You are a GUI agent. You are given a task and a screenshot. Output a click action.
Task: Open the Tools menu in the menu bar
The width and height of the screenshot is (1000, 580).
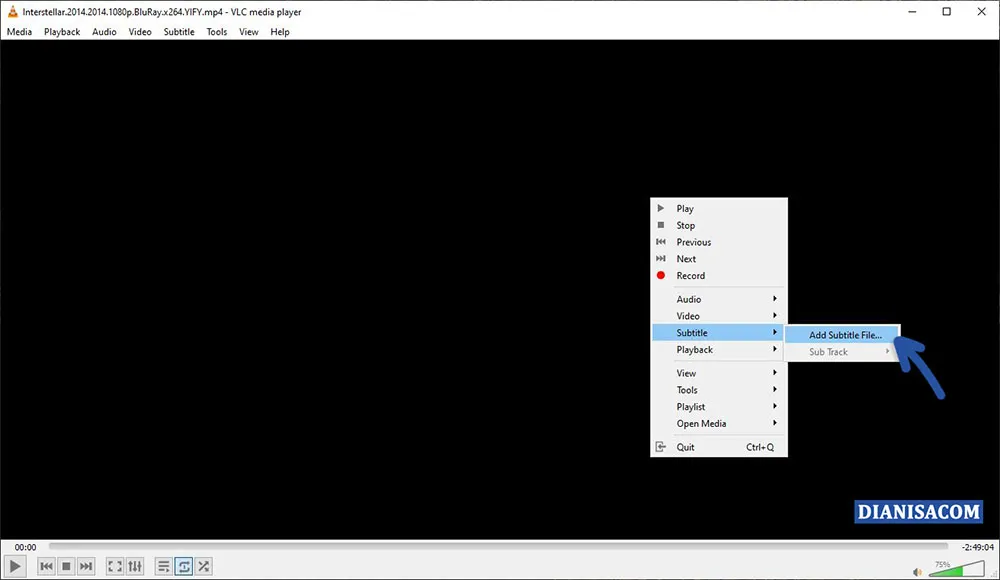coord(216,31)
